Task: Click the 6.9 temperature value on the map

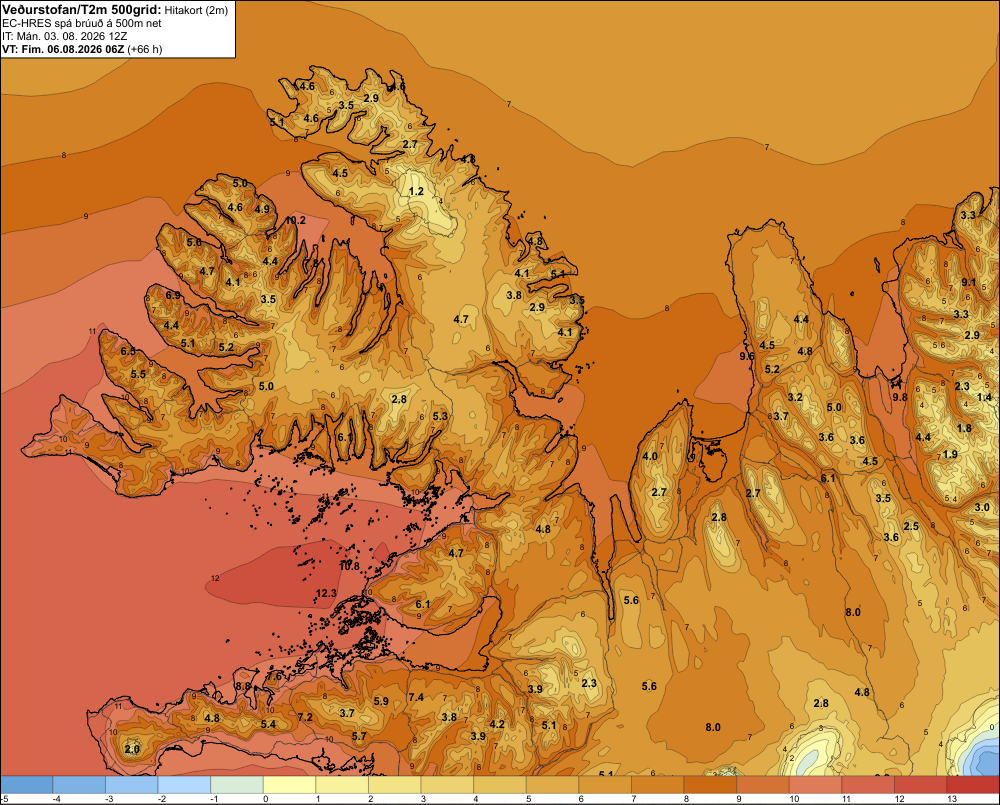Action: [x=173, y=295]
